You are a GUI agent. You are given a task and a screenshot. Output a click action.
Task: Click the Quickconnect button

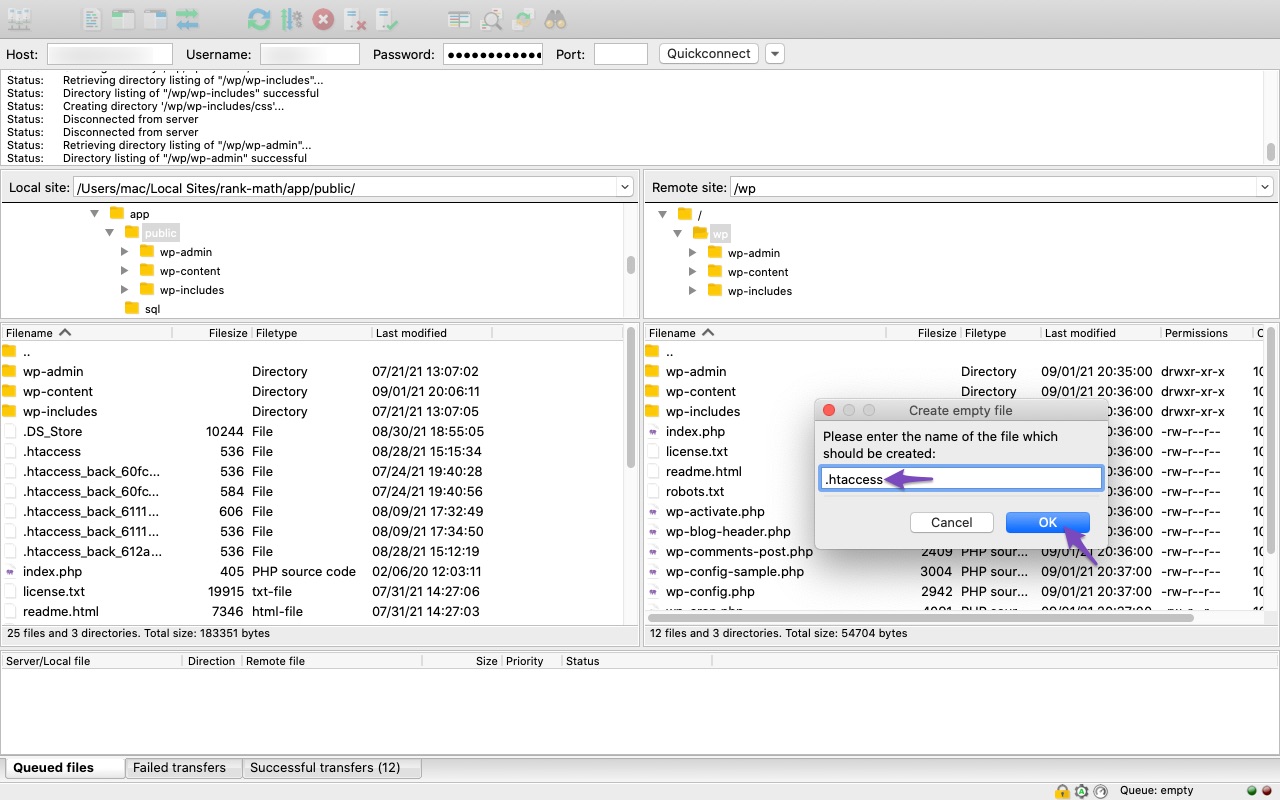point(709,54)
